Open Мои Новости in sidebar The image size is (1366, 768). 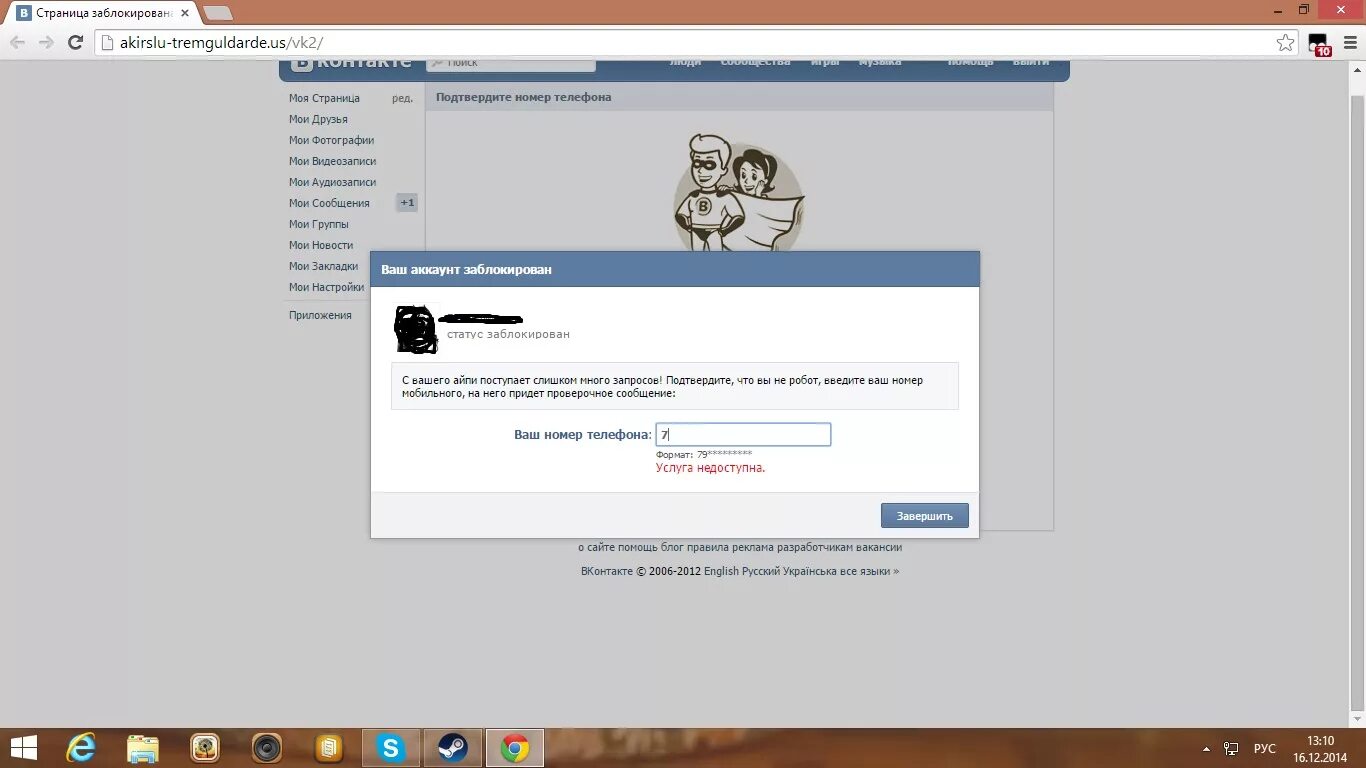[321, 245]
